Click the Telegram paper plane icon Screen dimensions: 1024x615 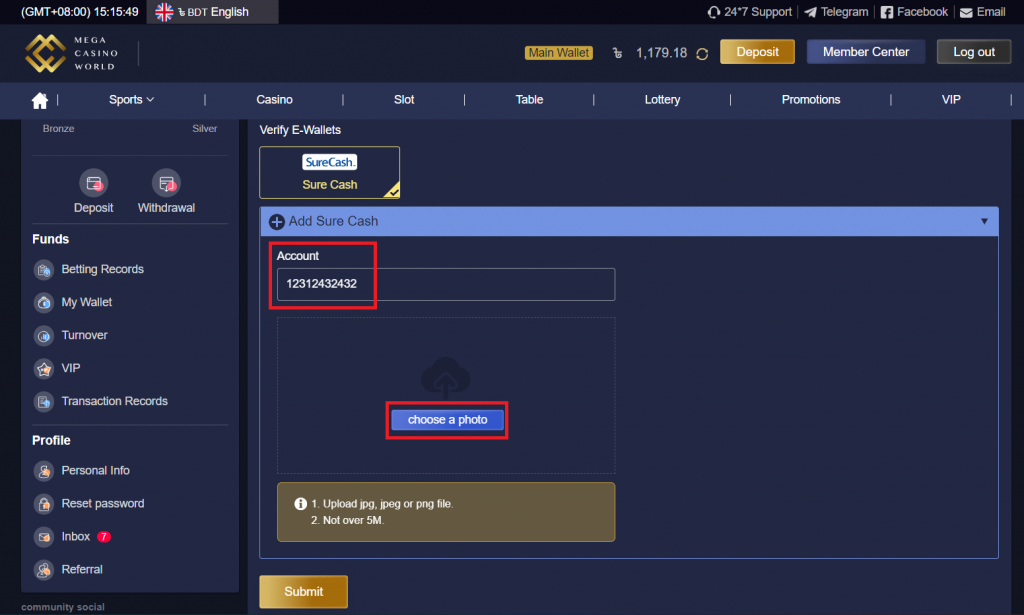coord(810,12)
